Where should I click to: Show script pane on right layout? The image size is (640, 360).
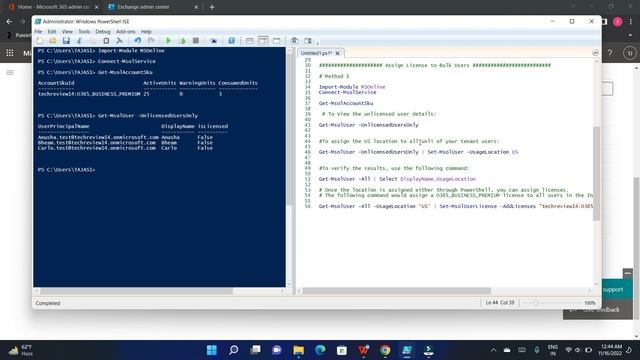[x=263, y=41]
